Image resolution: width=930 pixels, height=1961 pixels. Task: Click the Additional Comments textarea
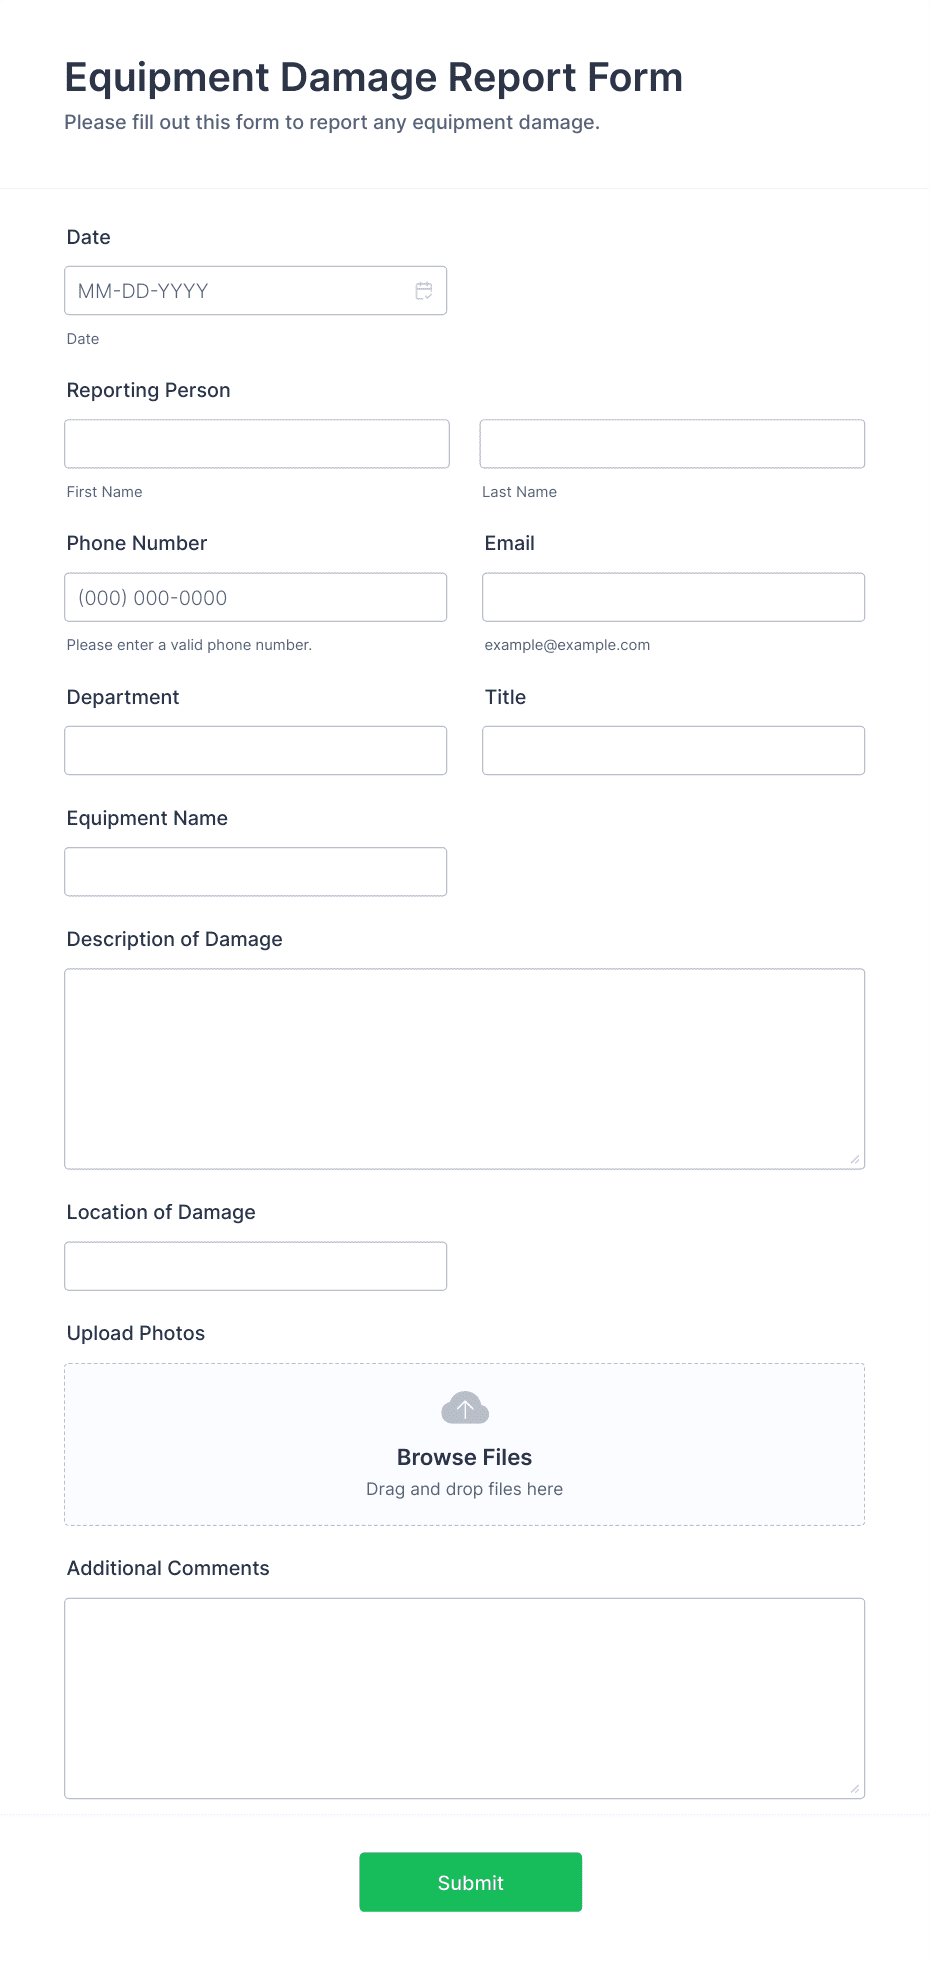pos(465,1698)
